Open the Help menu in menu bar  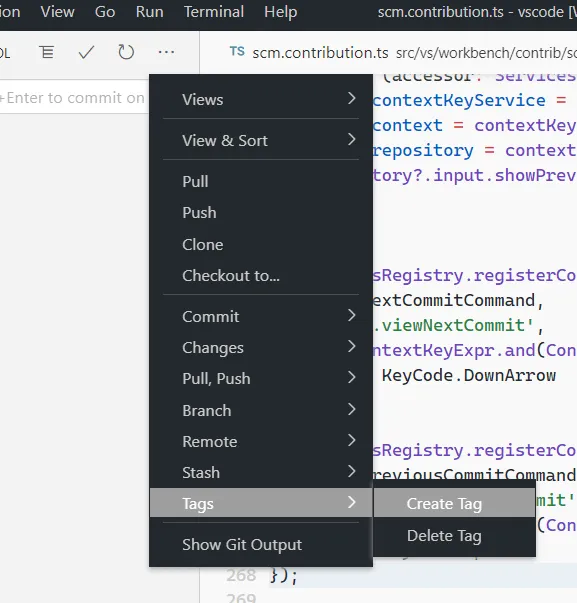click(x=280, y=12)
